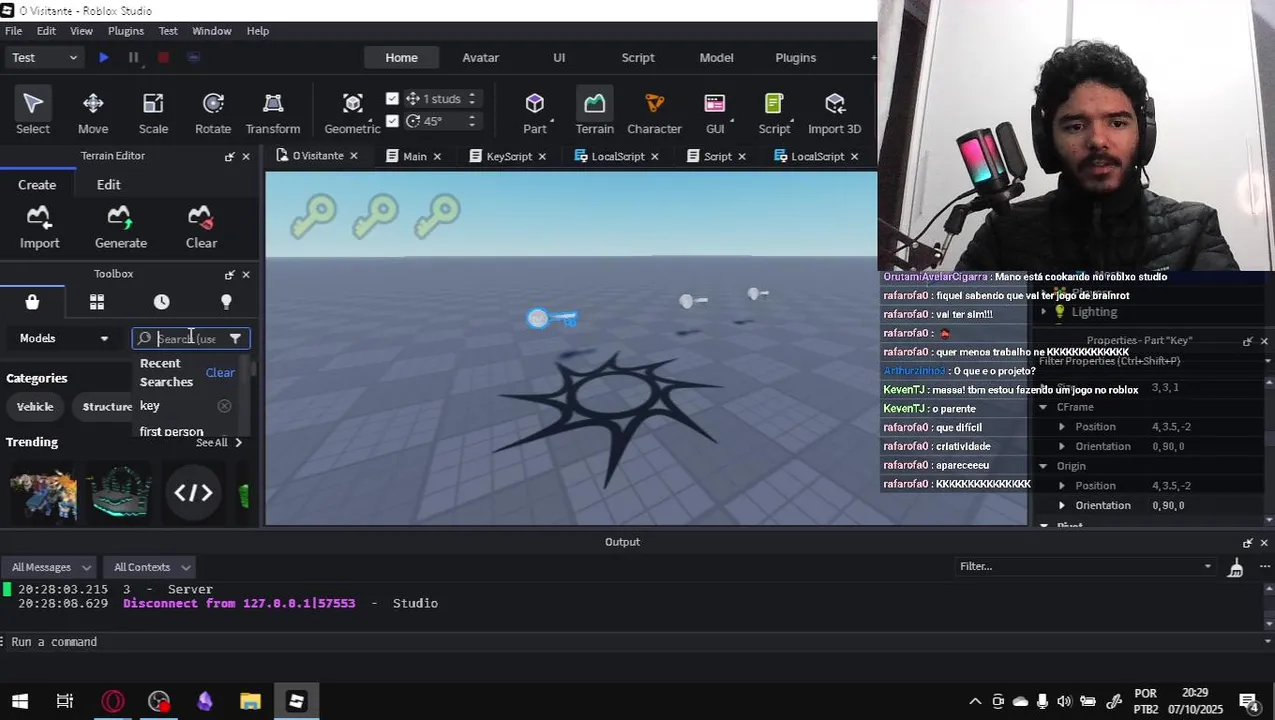Image resolution: width=1275 pixels, height=720 pixels.
Task: Toggle the move snap studs checkbox
Action: [392, 99]
